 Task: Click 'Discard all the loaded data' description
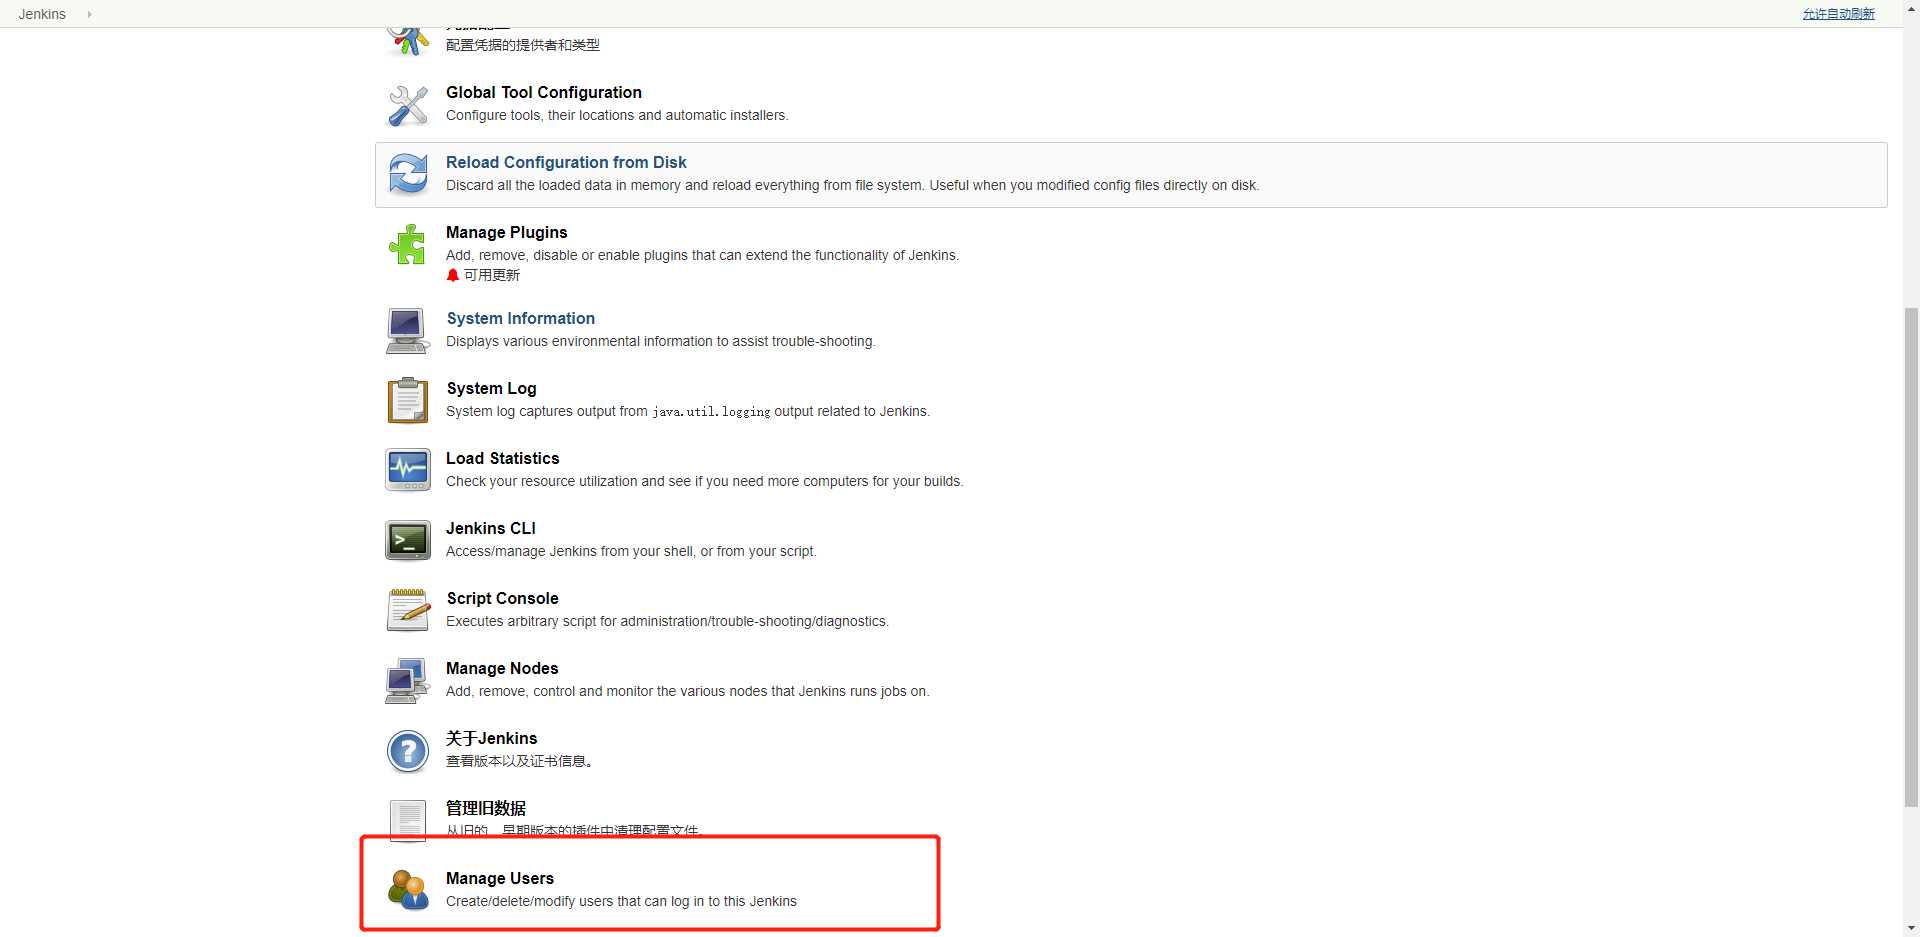852,185
